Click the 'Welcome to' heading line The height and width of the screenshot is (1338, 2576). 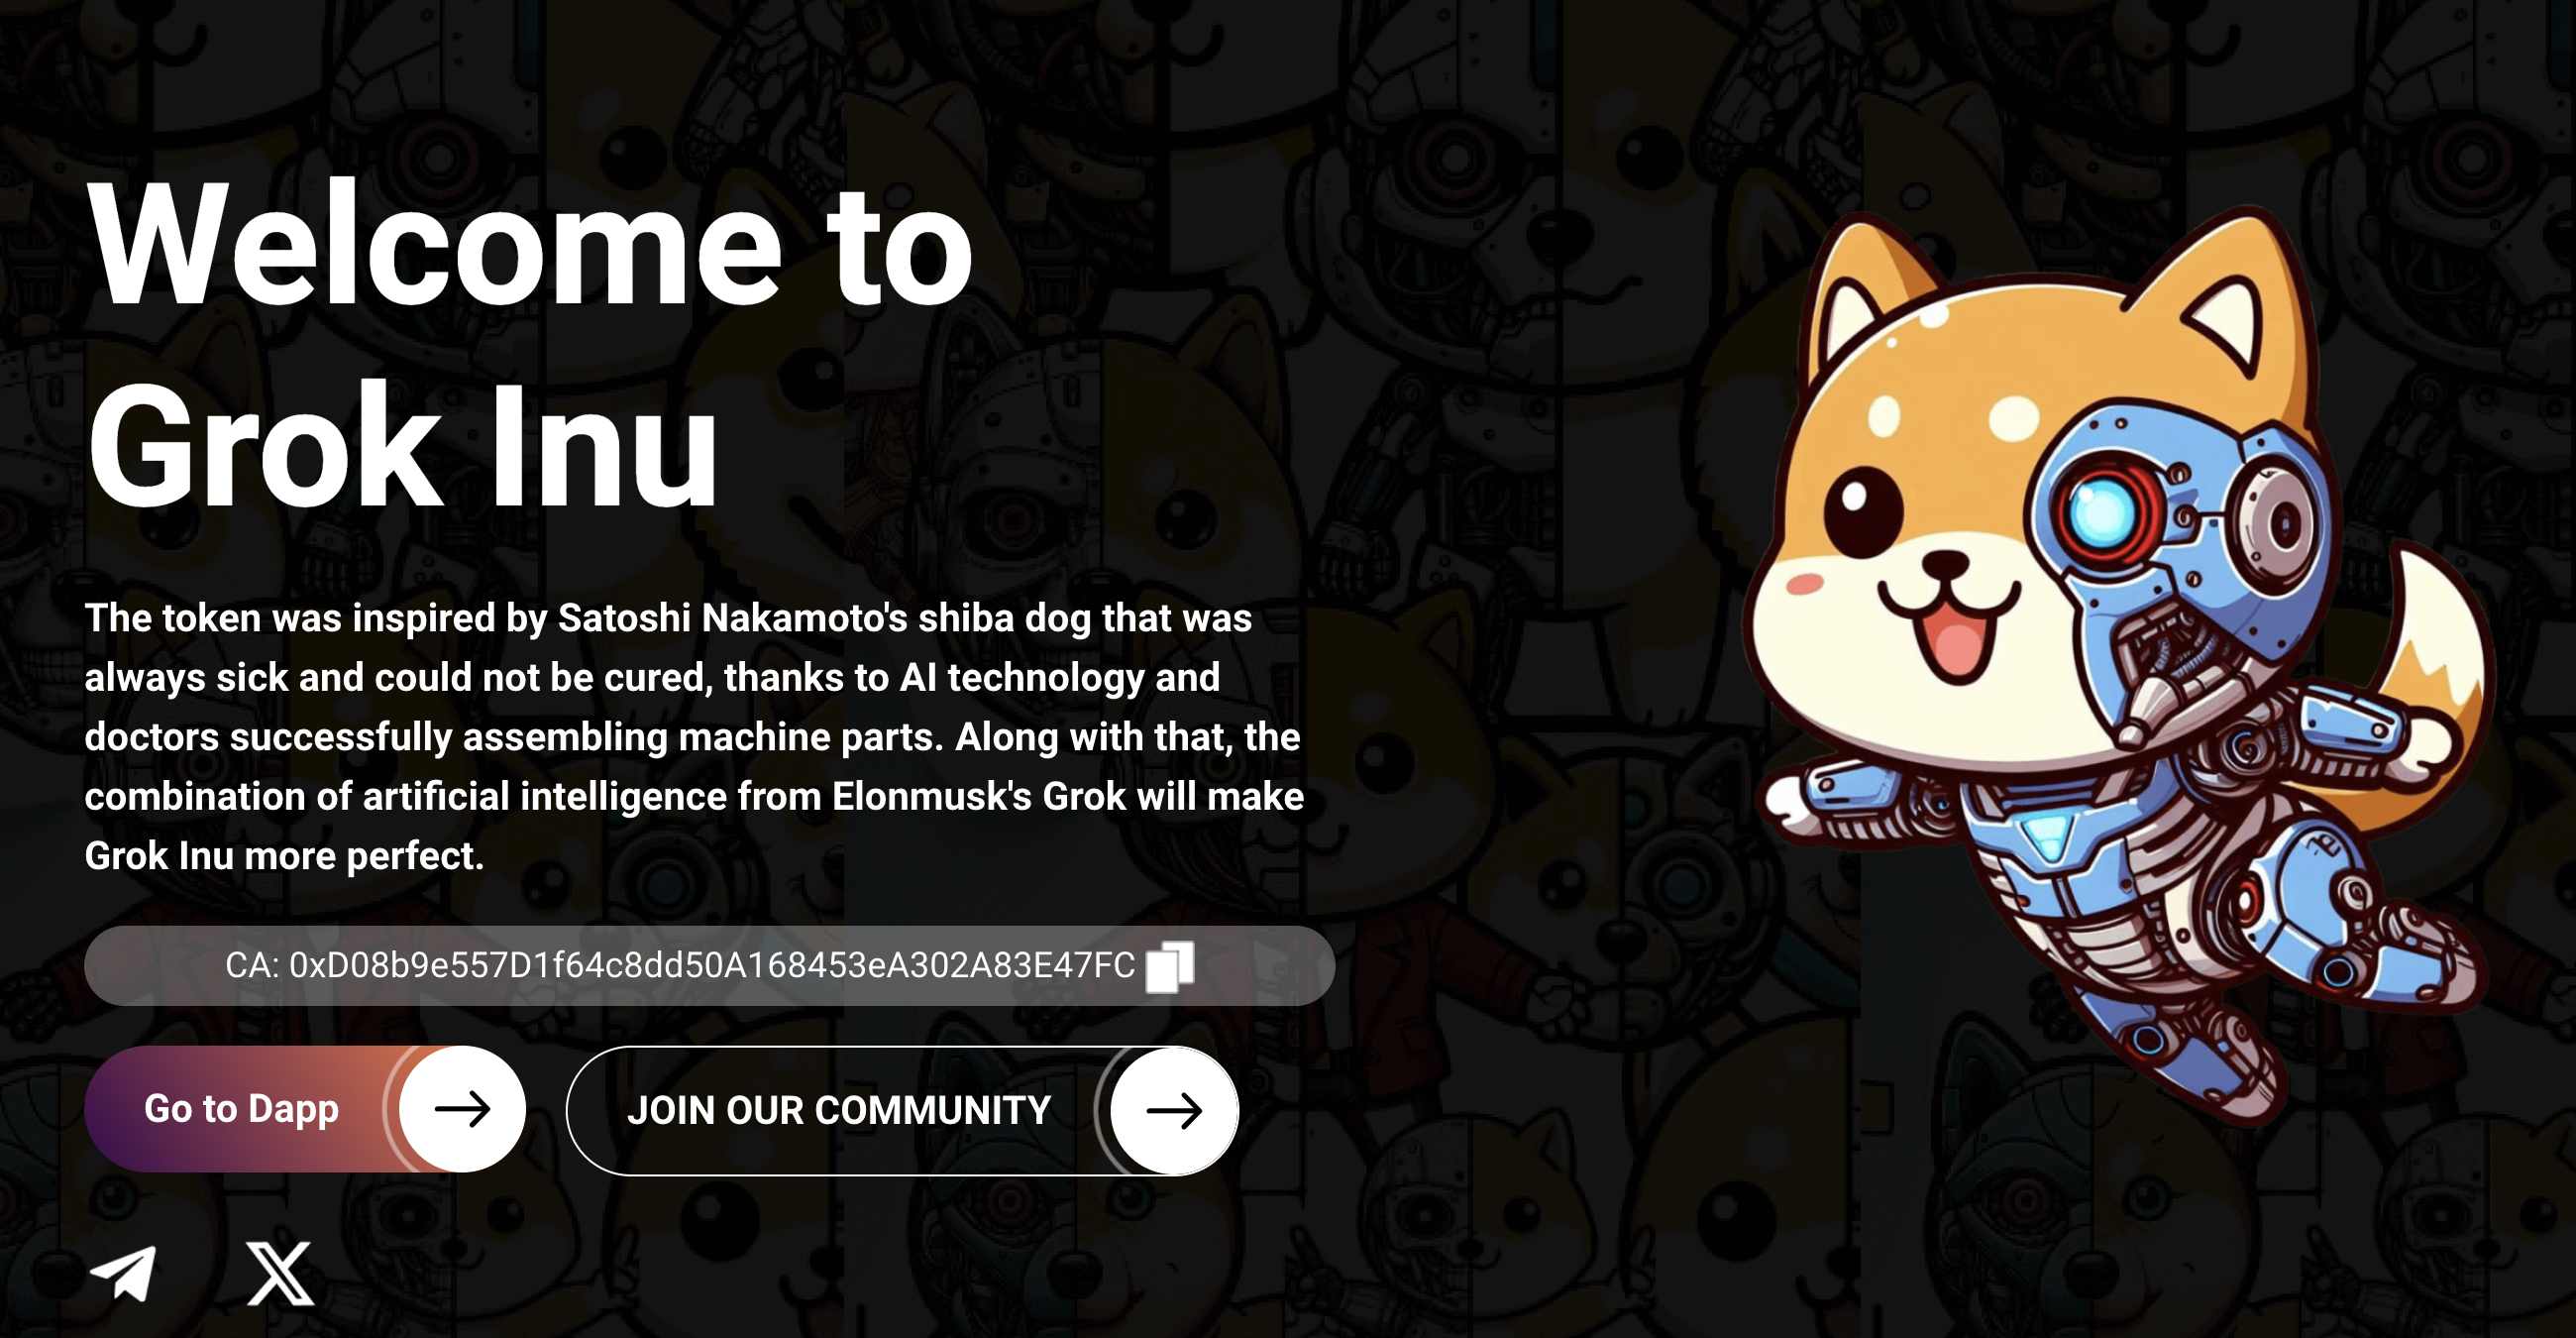(x=530, y=244)
